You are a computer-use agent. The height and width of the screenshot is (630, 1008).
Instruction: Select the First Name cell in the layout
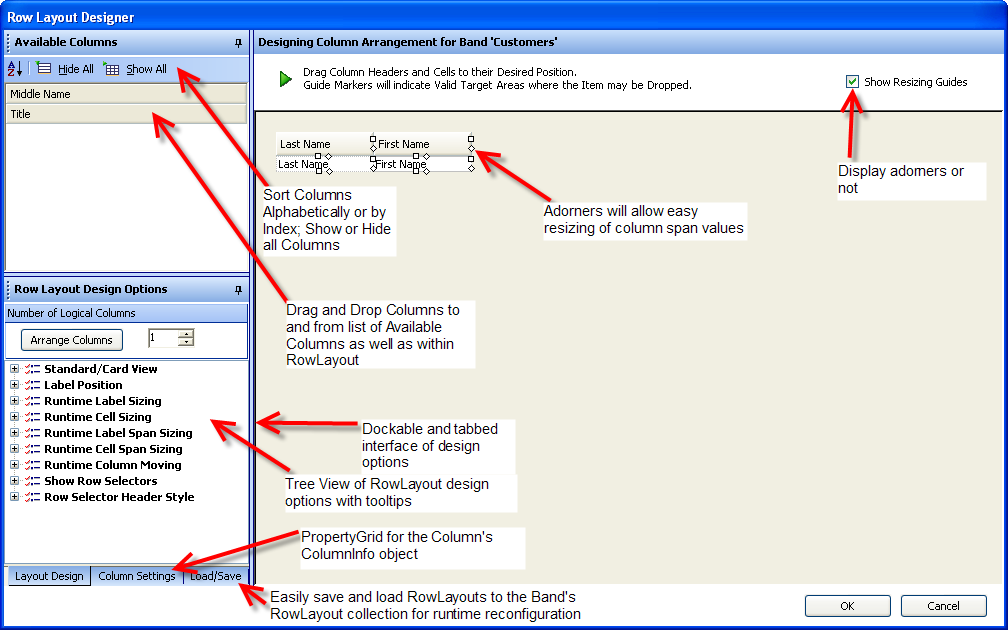421,164
